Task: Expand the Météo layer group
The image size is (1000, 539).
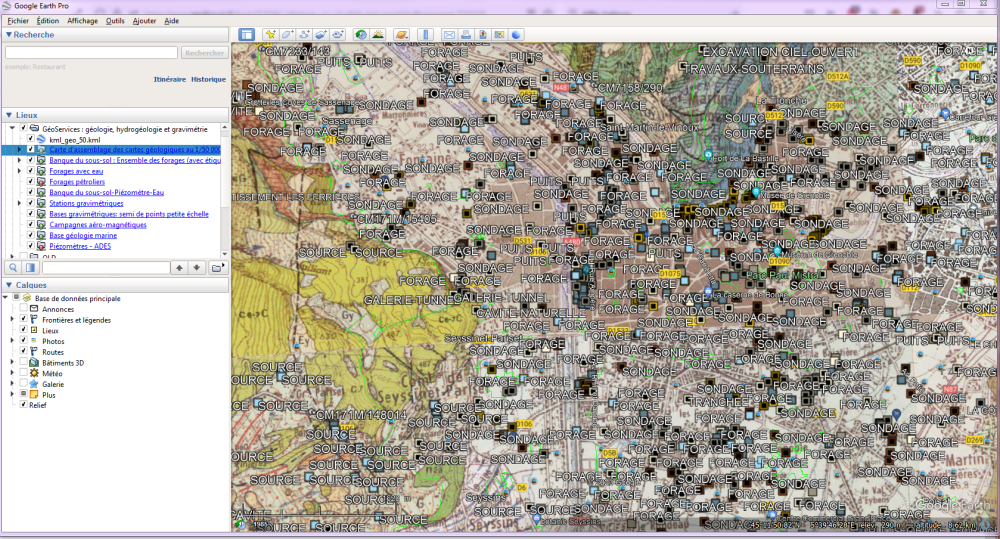Action: (x=12, y=373)
